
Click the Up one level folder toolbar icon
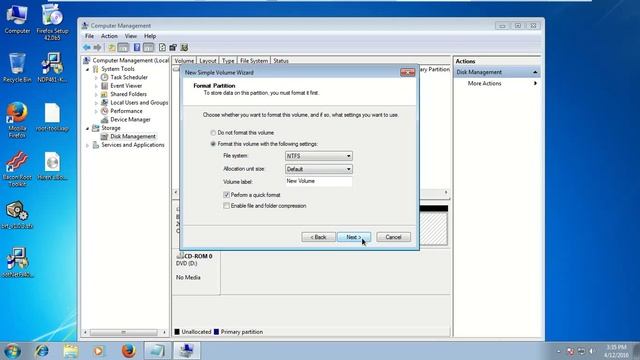(111, 47)
